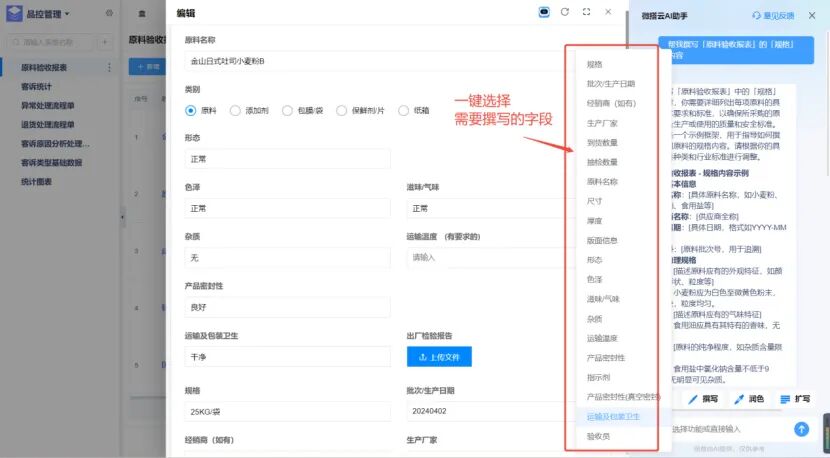Screen dimensions: 830x458
Task: Select the 包膜/袋 radio button
Action: 287,111
